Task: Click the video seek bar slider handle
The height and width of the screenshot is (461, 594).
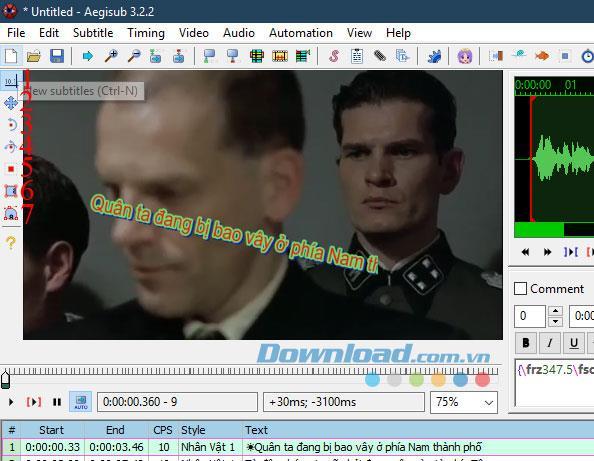Action: point(5,380)
